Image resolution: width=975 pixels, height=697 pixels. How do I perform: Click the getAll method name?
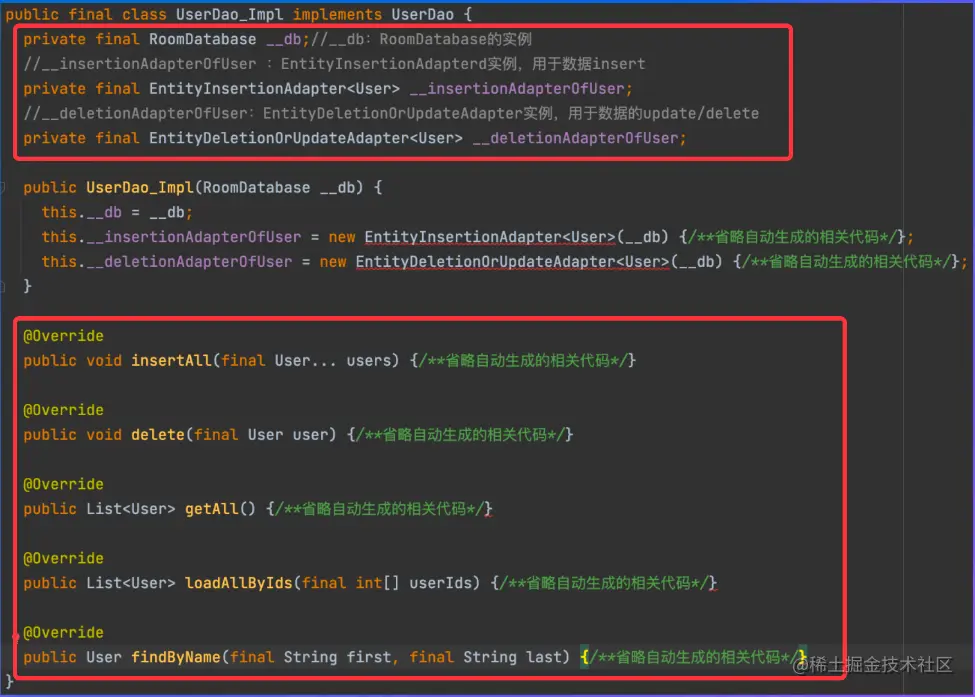pos(211,509)
